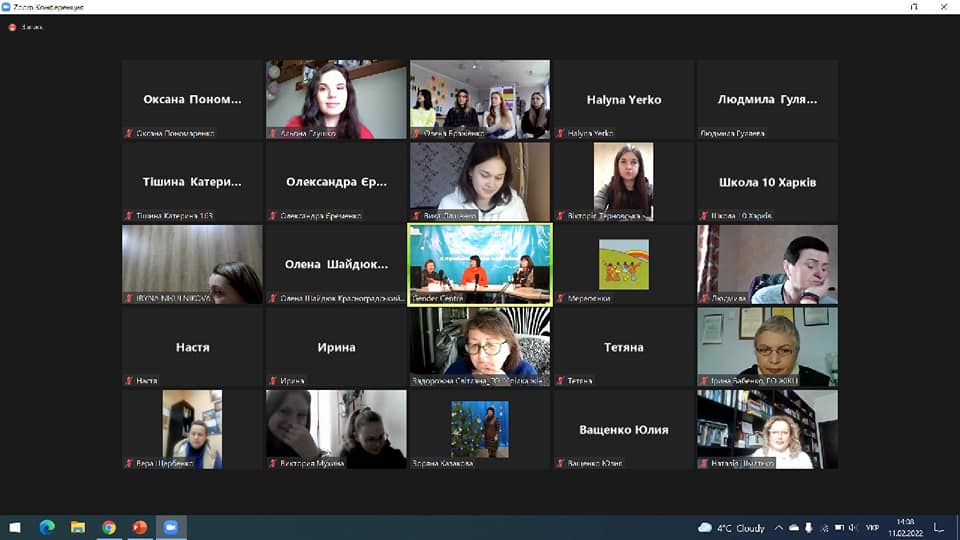Click muted mic icon on Настя tile
Image resolution: width=960 pixels, height=540 pixels.
click(x=129, y=380)
